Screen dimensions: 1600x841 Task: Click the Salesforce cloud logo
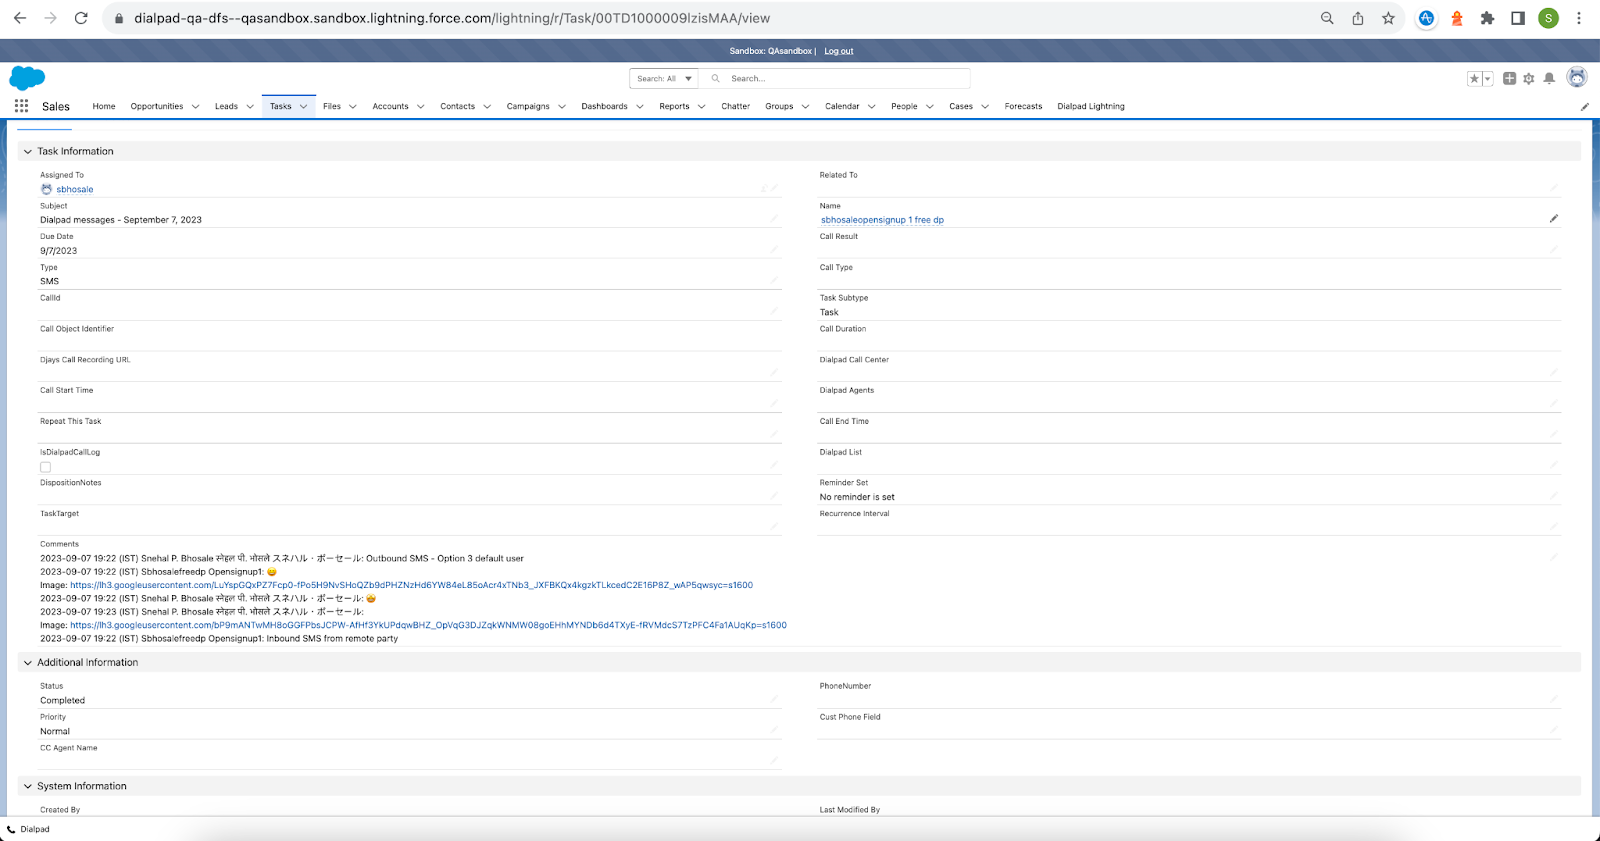pyautogui.click(x=27, y=78)
